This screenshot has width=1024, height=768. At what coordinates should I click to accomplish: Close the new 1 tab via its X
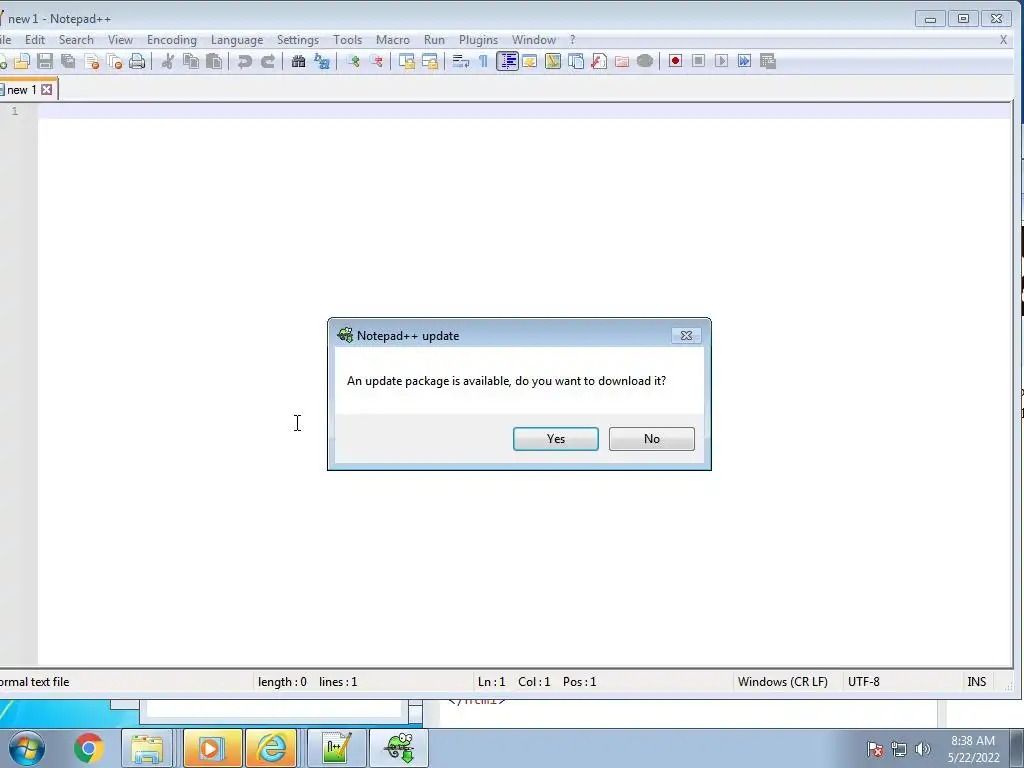47,89
